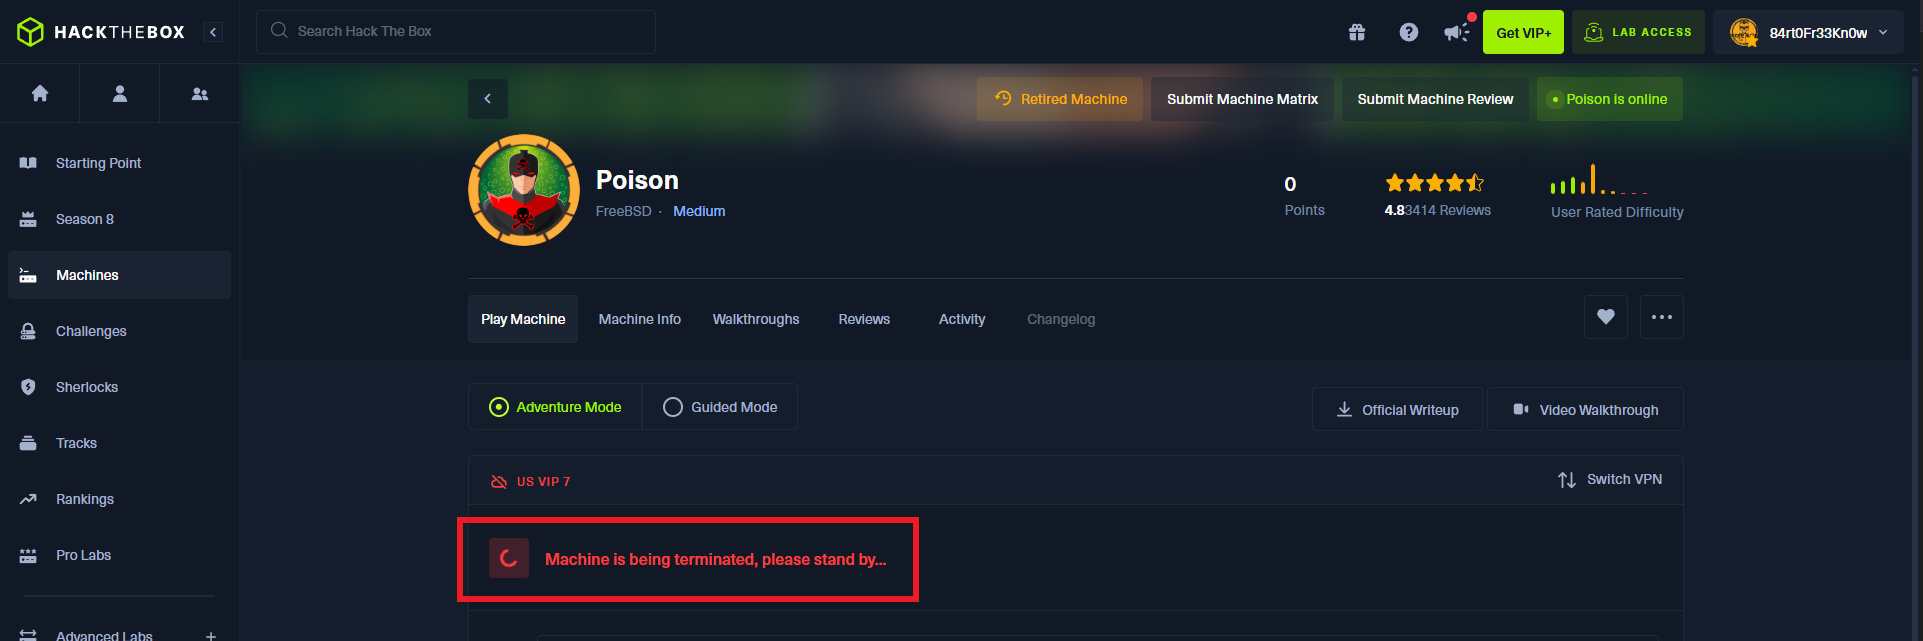Click the User Rated Difficulty chart

click(x=1598, y=179)
